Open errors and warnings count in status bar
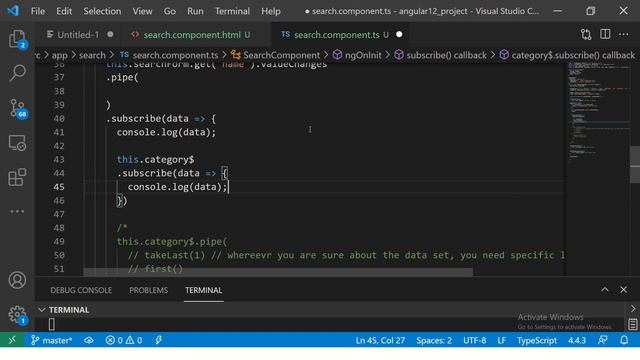 coord(124,340)
